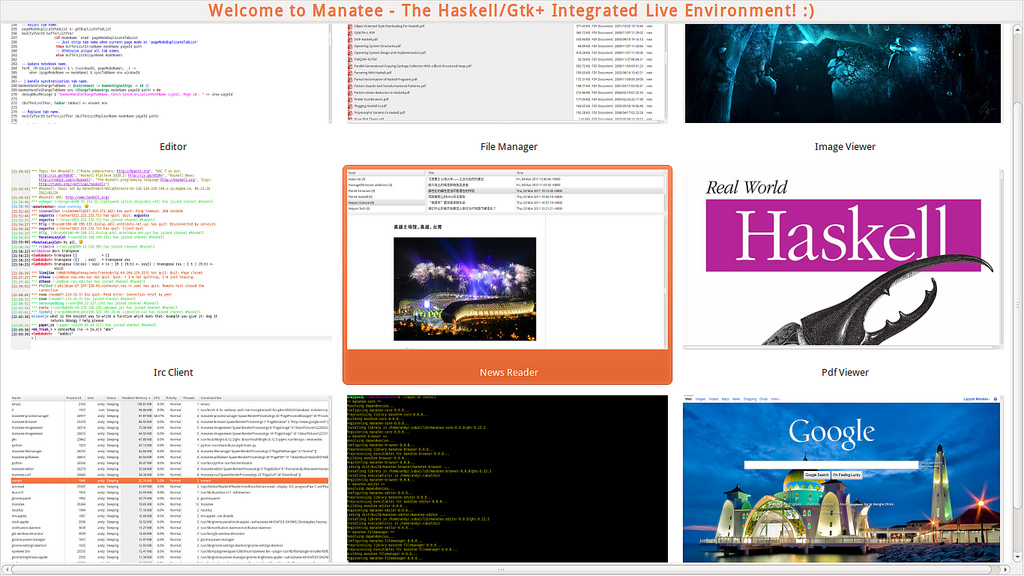Click the horizontal scrollbar thumb
The height and width of the screenshot is (576, 1024).
point(502,569)
